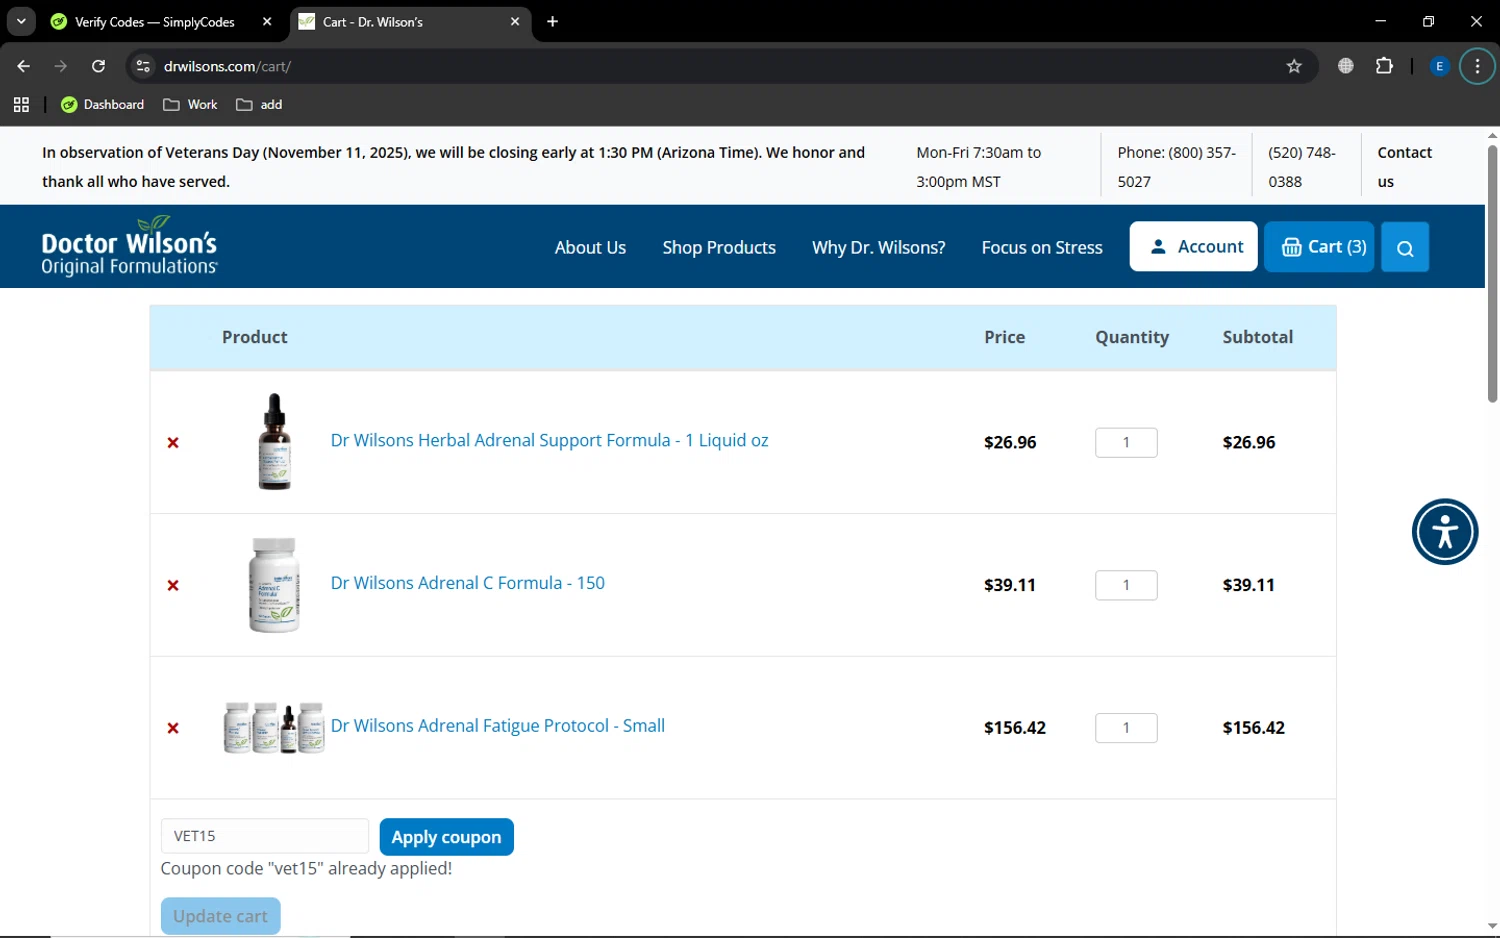
Task: Click the (520) 748-0388 phone number
Action: point(1301,167)
